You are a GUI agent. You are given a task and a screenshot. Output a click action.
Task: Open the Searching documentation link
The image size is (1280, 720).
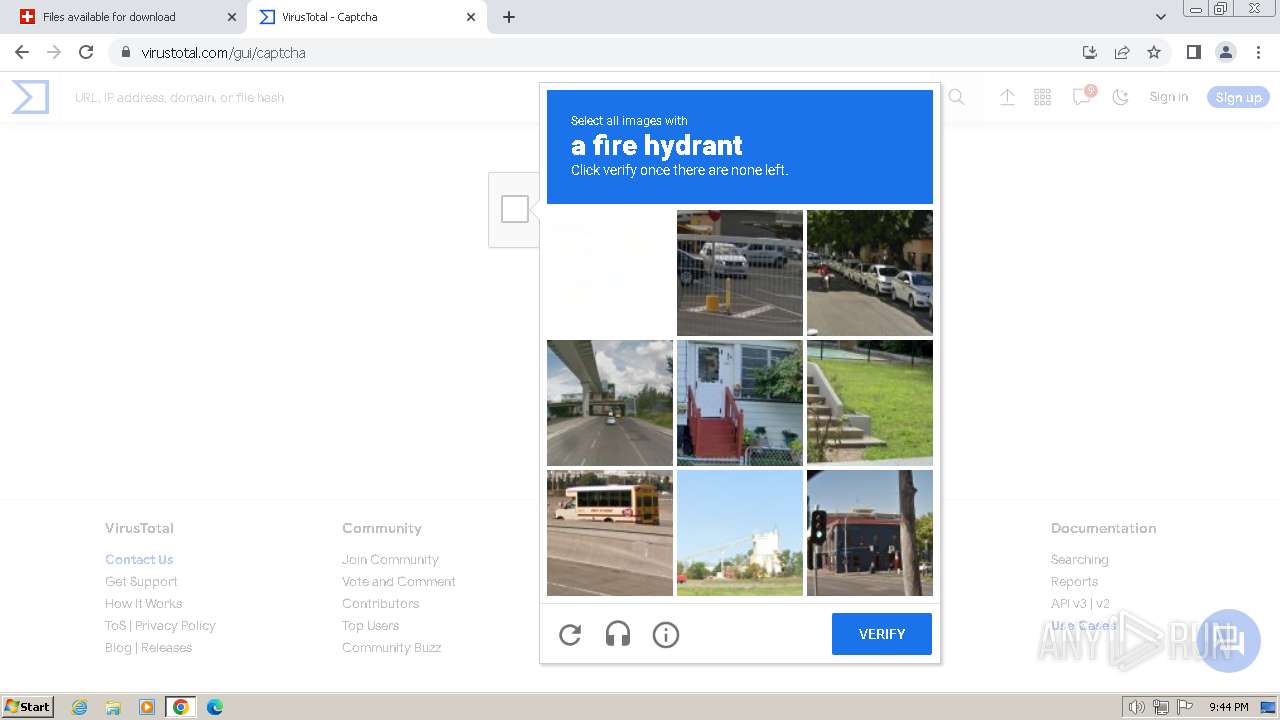point(1079,559)
